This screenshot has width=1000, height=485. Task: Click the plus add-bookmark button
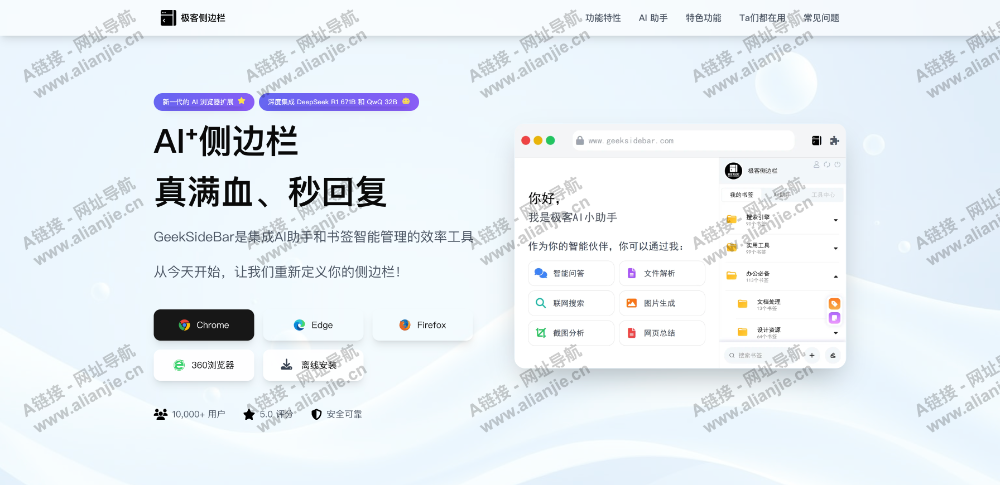click(x=812, y=355)
